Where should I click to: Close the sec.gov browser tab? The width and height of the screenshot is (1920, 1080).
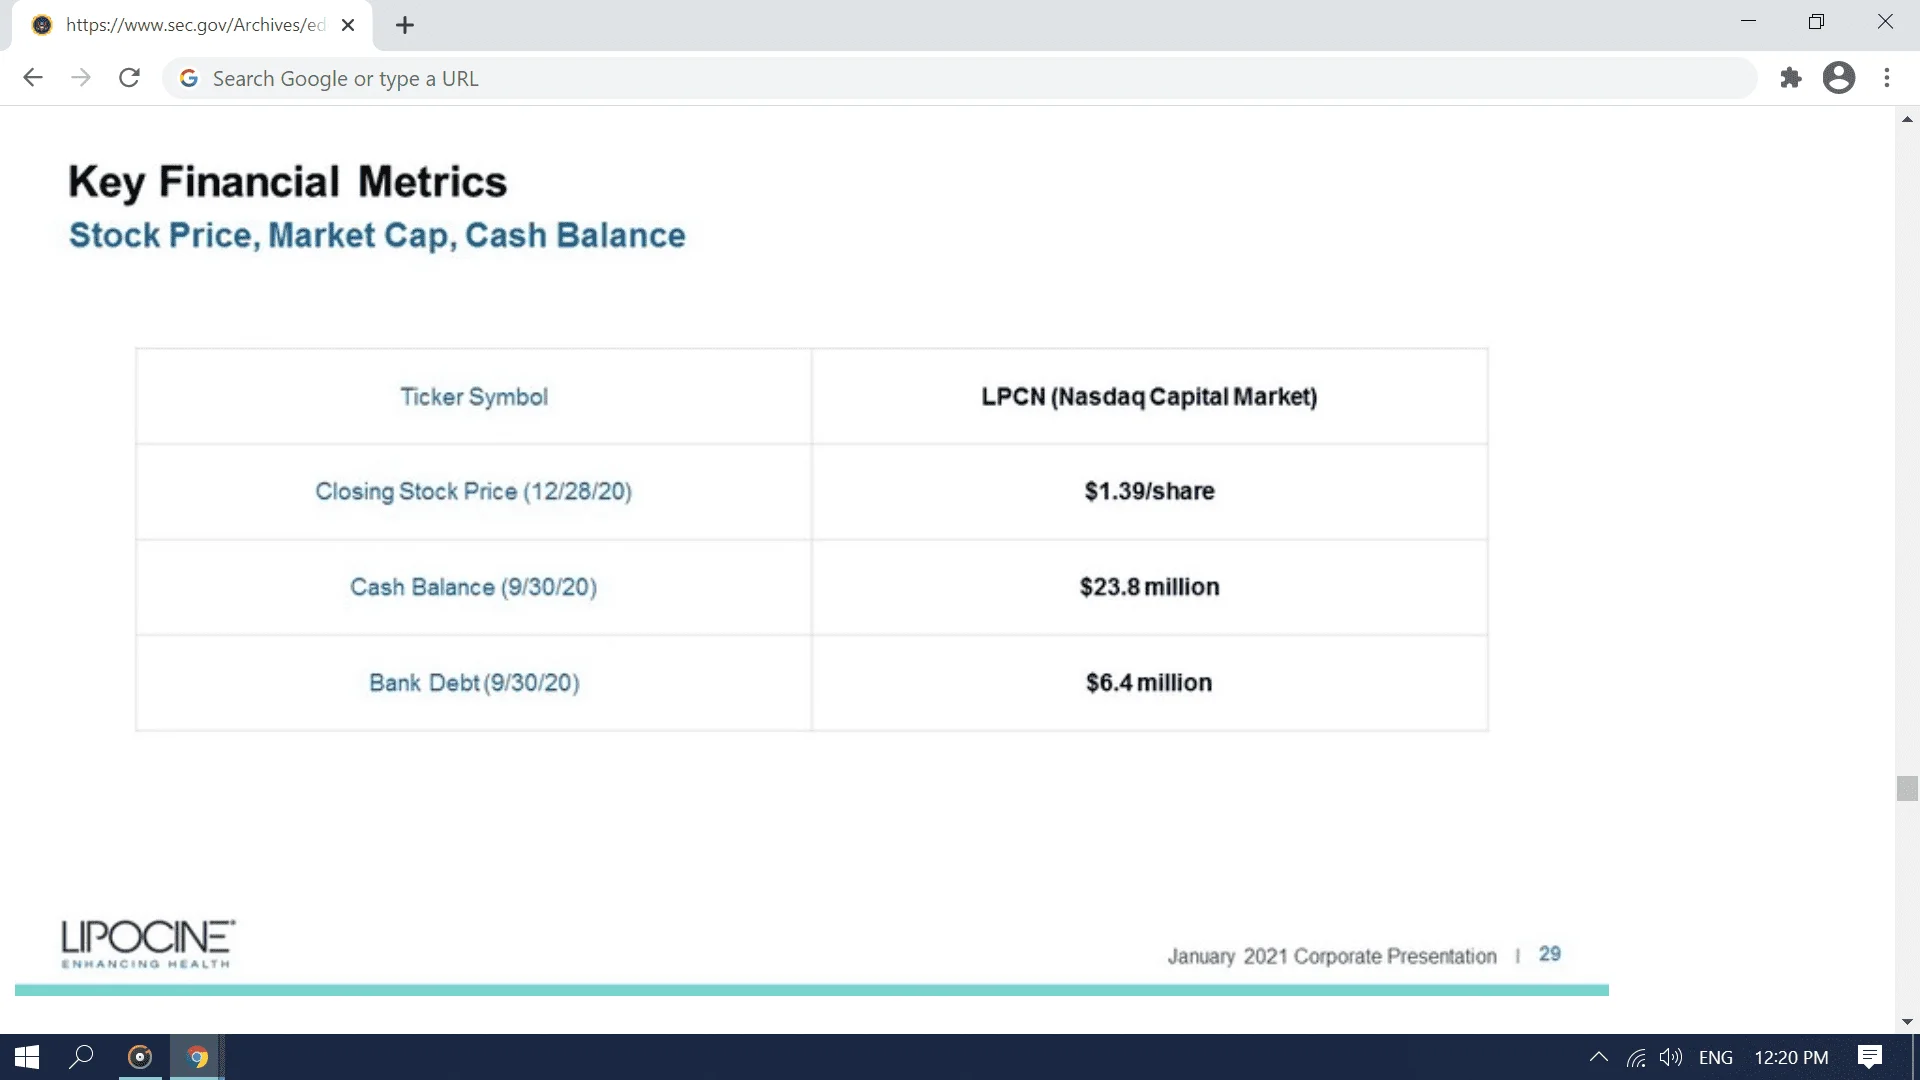pos(348,25)
